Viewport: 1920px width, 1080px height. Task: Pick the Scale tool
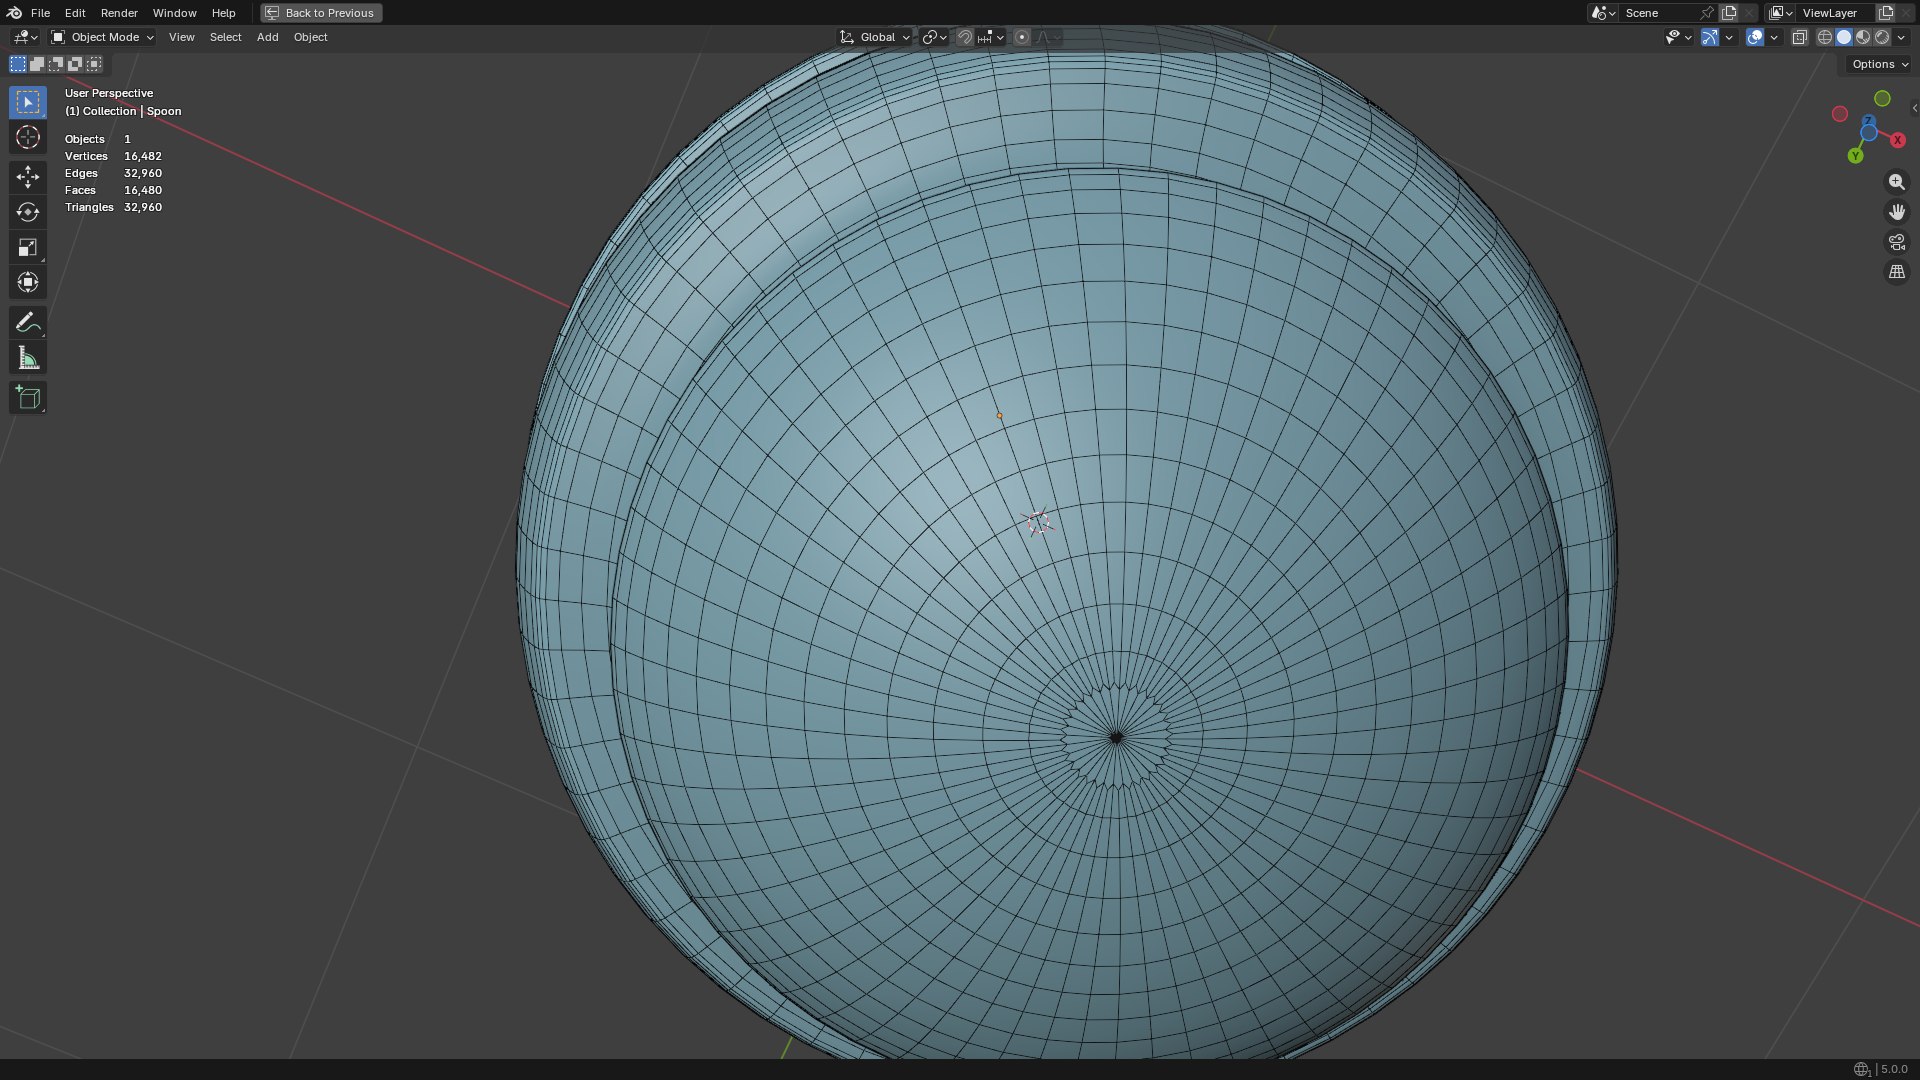[x=28, y=247]
